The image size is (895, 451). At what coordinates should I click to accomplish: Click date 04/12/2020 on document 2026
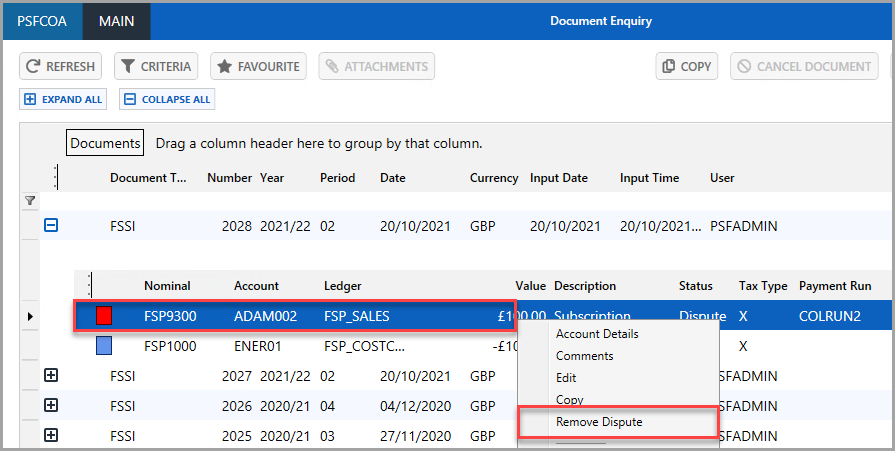point(416,406)
